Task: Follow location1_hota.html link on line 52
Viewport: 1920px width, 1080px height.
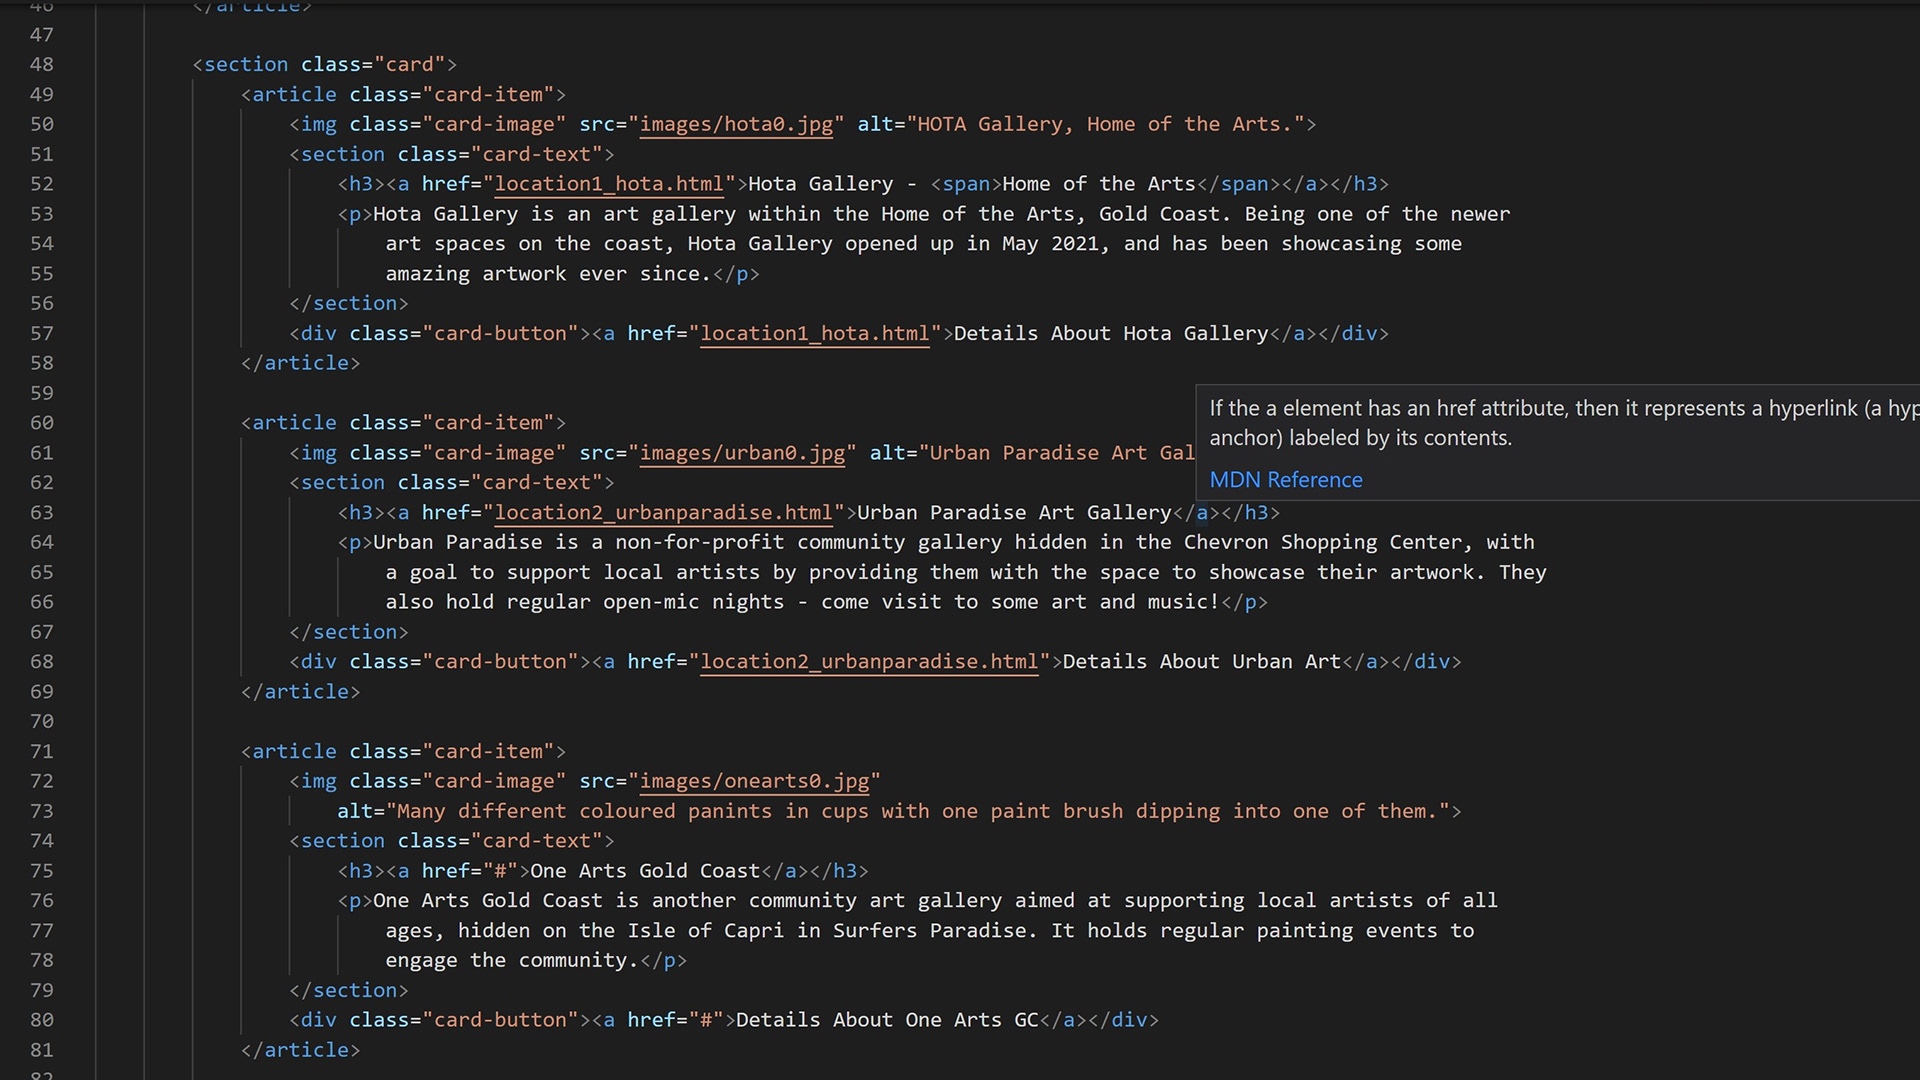Action: pyautogui.click(x=609, y=184)
